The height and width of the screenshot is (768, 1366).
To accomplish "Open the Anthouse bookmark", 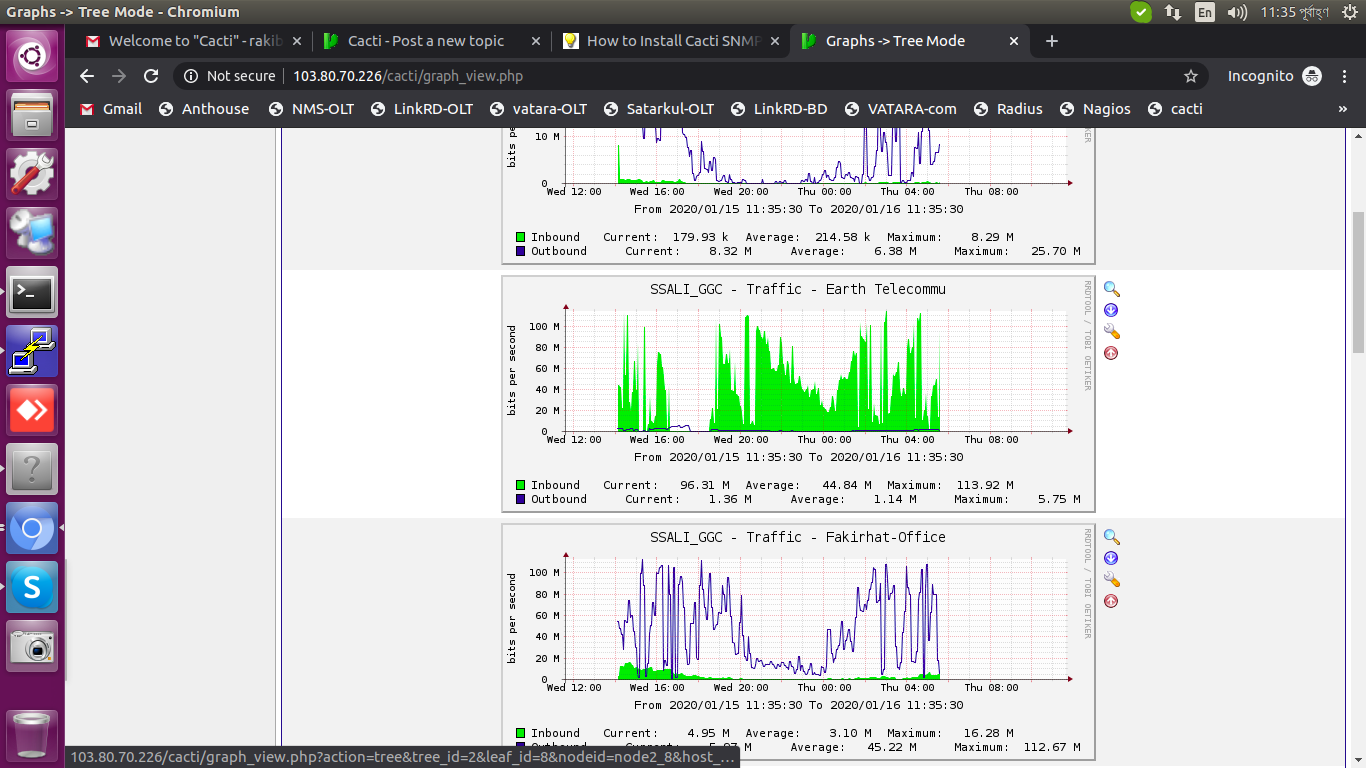I will [204, 109].
